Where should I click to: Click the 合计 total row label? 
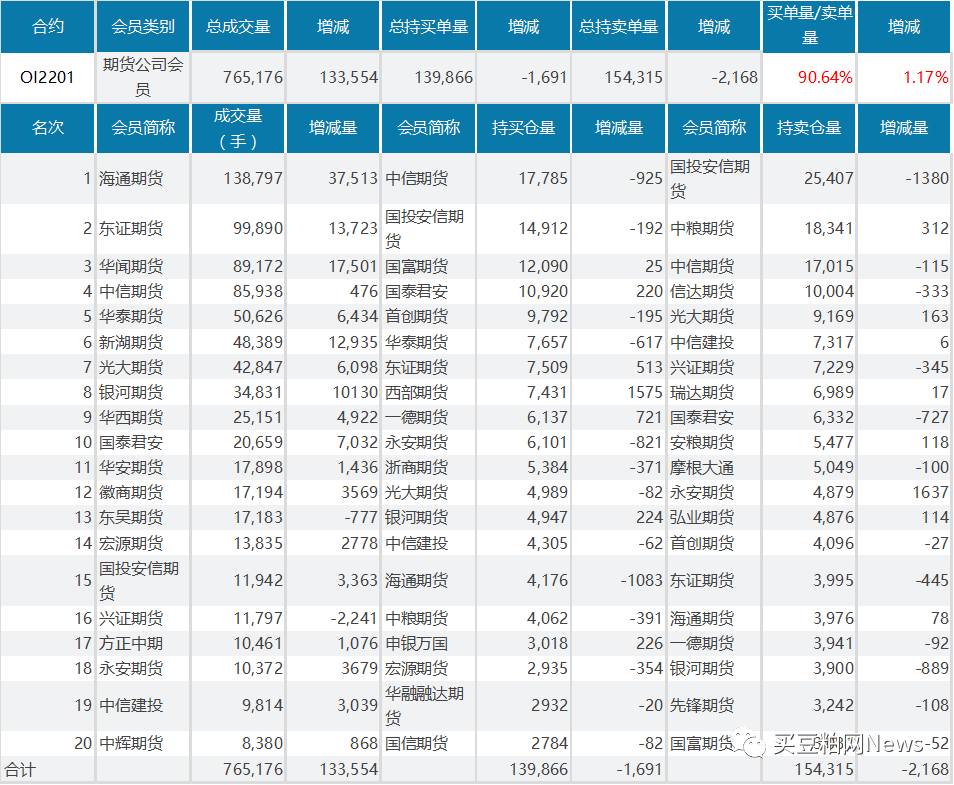(x=20, y=770)
